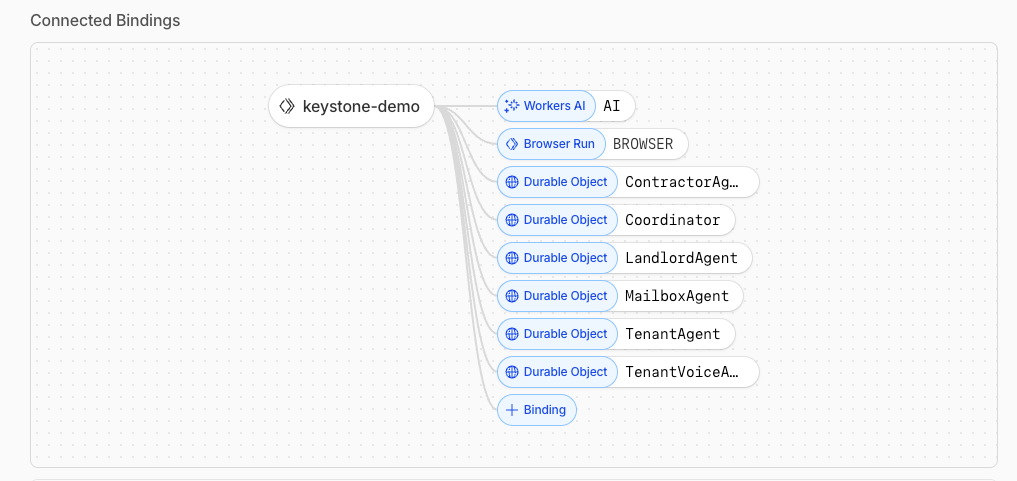Click the Durable Object label for ContractorAg…
Viewport: 1017px width, 481px height.
pos(557,182)
